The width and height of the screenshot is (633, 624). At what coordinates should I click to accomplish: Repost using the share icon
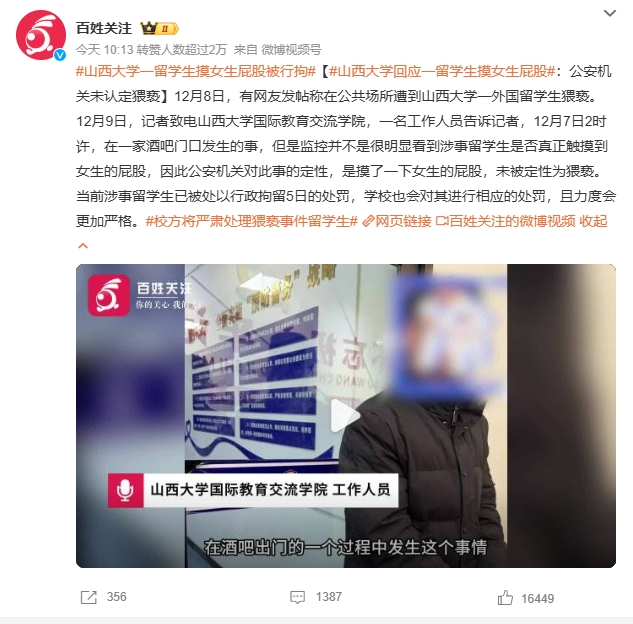[x=89, y=597]
